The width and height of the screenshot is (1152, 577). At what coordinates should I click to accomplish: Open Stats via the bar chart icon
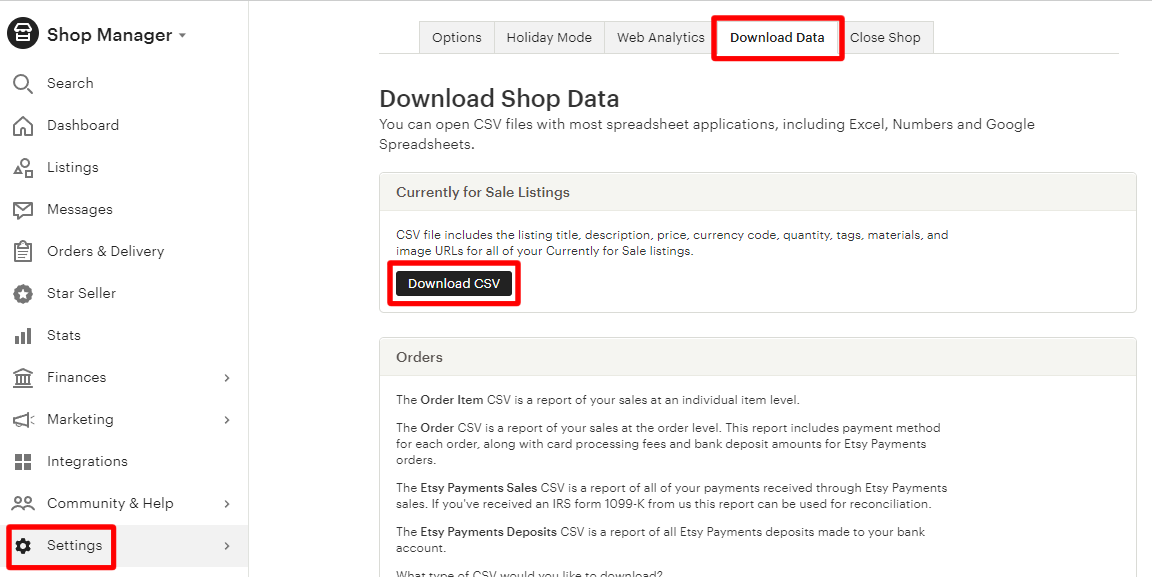coord(23,336)
